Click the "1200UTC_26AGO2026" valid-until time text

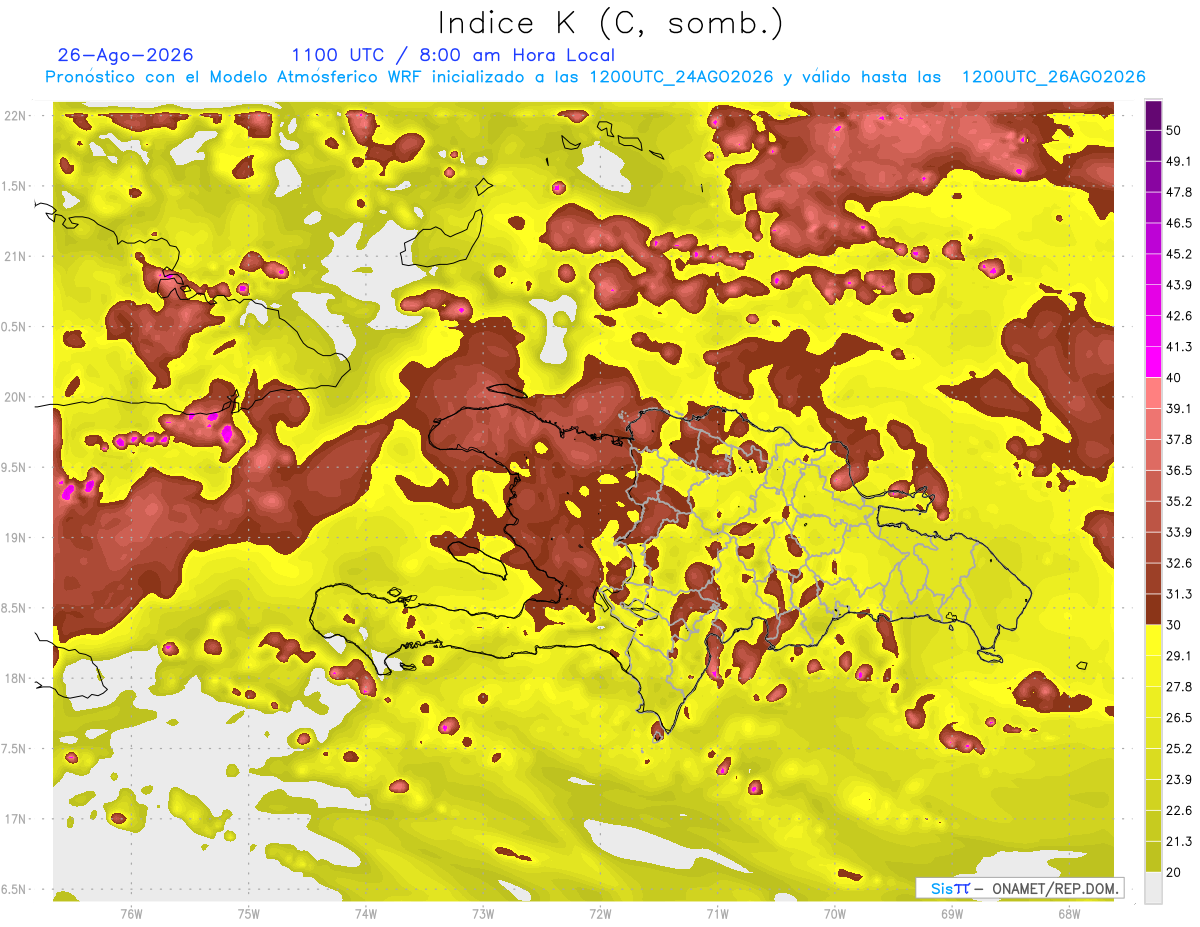[x=1053, y=77]
